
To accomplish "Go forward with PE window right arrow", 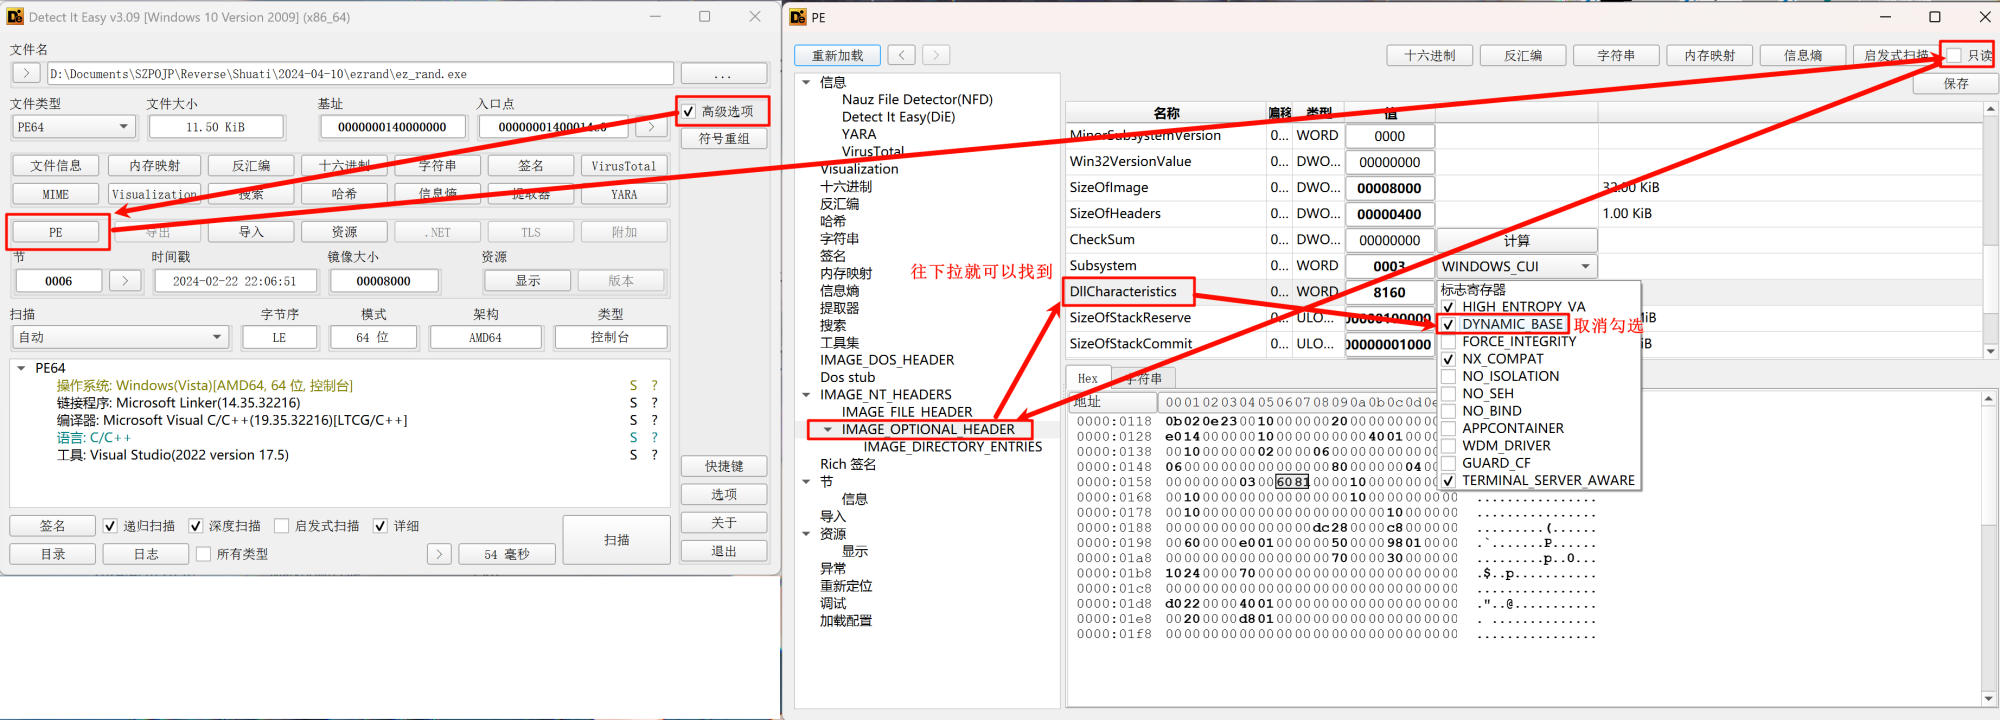I will (x=936, y=55).
